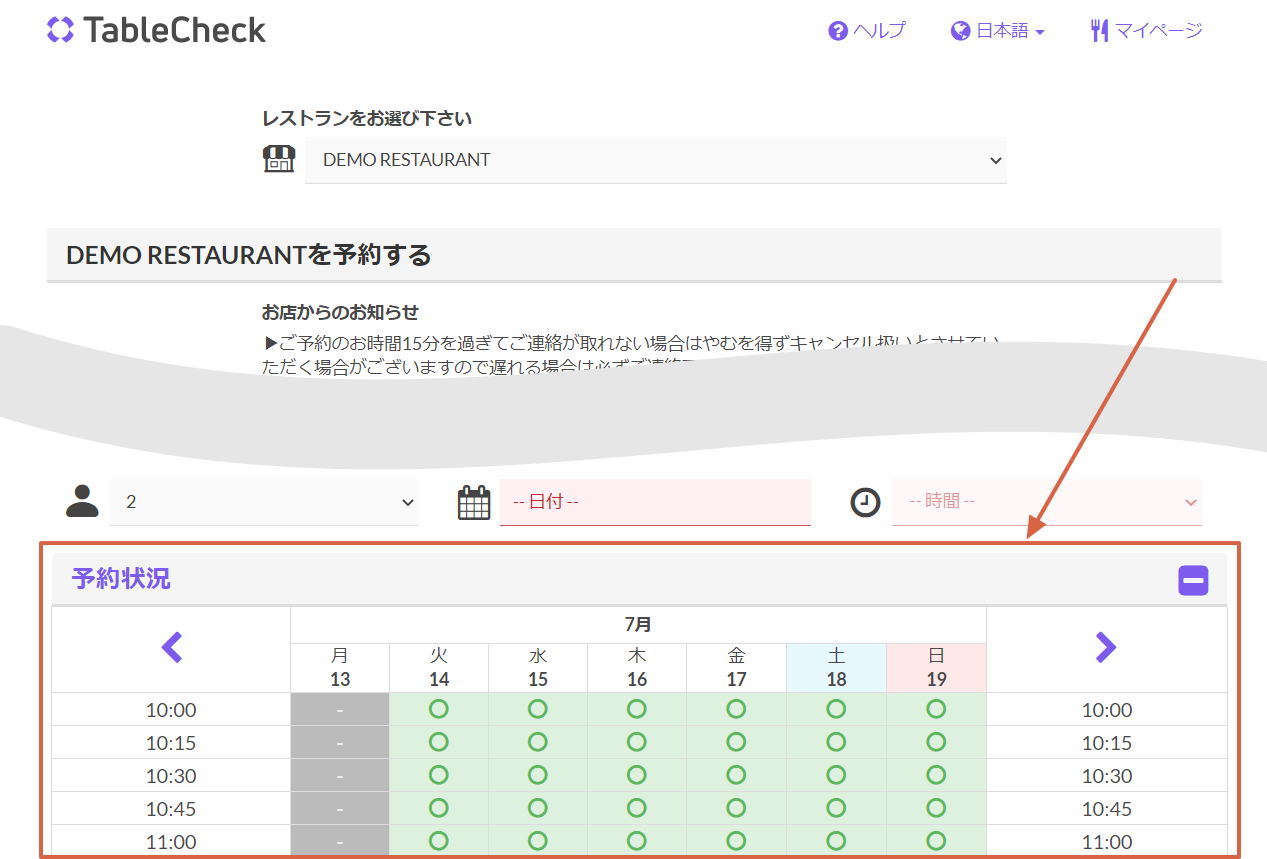Click the DEMO RESTAURANTを予約する heading
1267x859 pixels.
[x=248, y=255]
